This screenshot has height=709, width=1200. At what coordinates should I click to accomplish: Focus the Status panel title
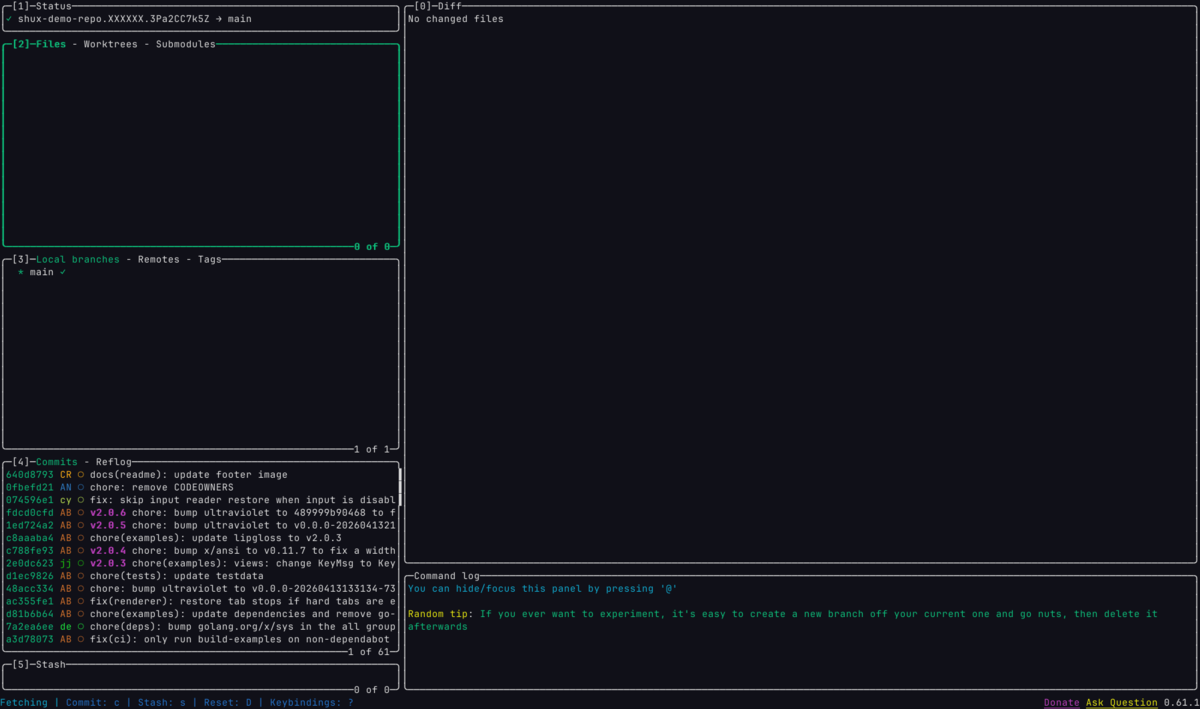pyautogui.click(x=53, y=7)
